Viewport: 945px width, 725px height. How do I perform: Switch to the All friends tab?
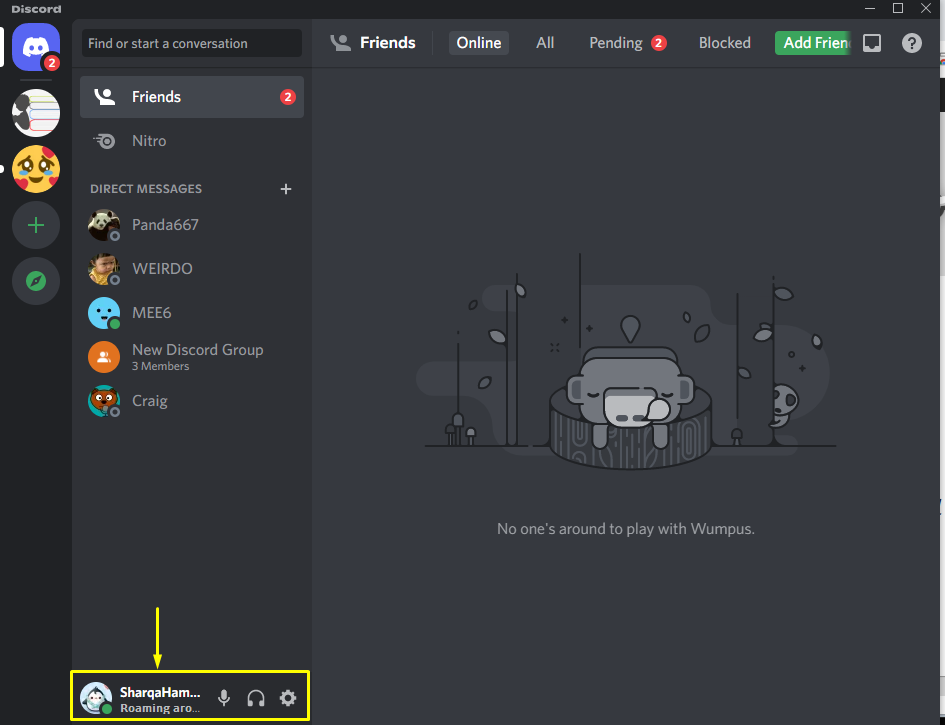[x=545, y=43]
